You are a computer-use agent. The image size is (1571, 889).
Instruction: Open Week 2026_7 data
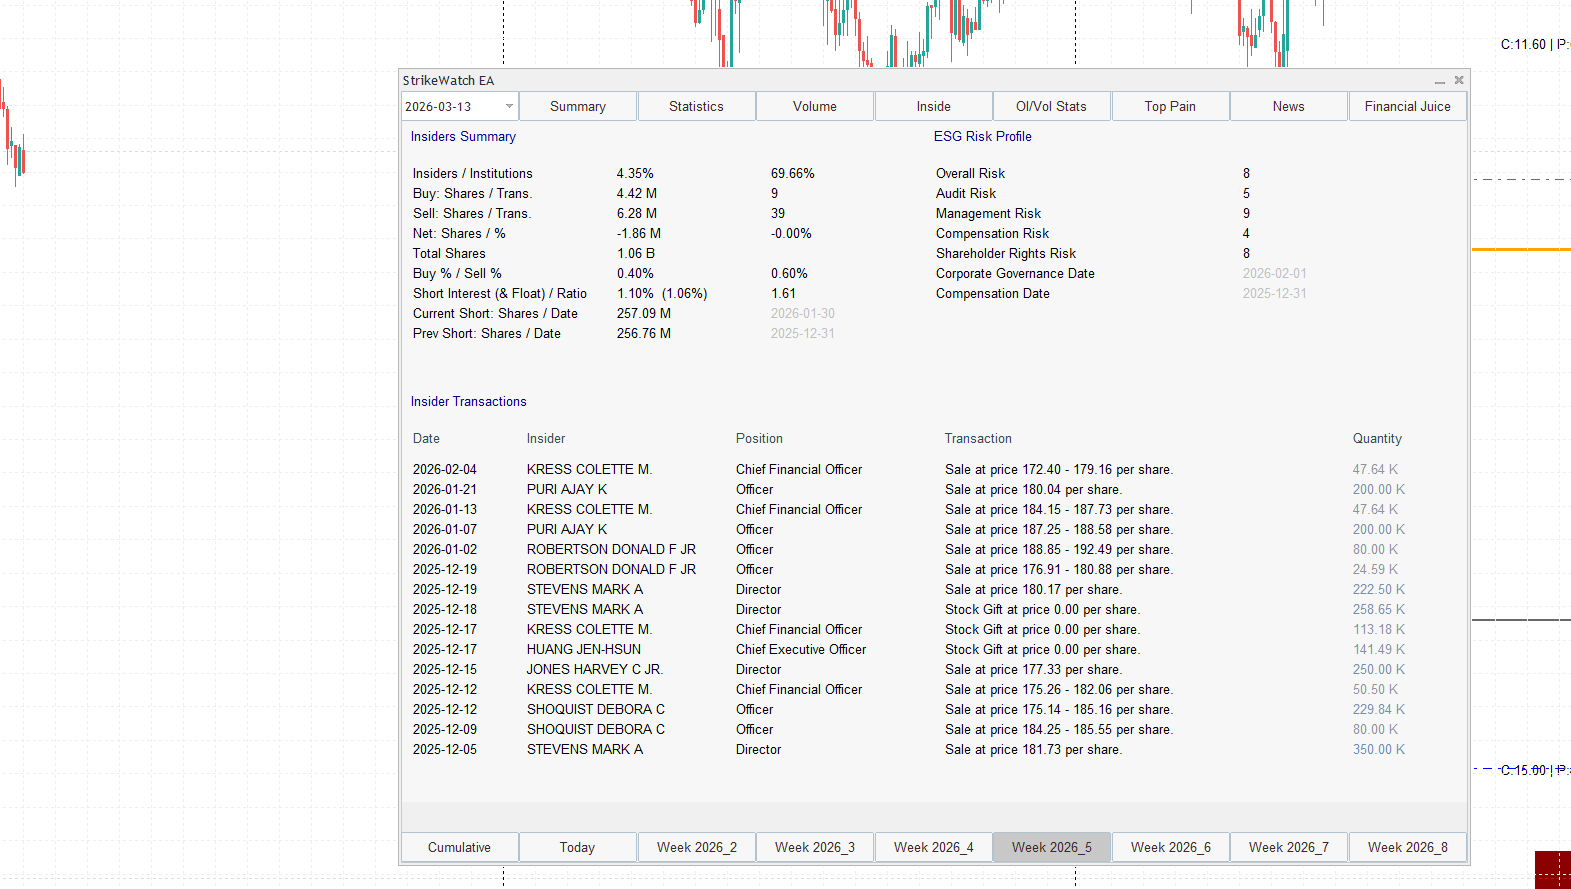[x=1288, y=847]
